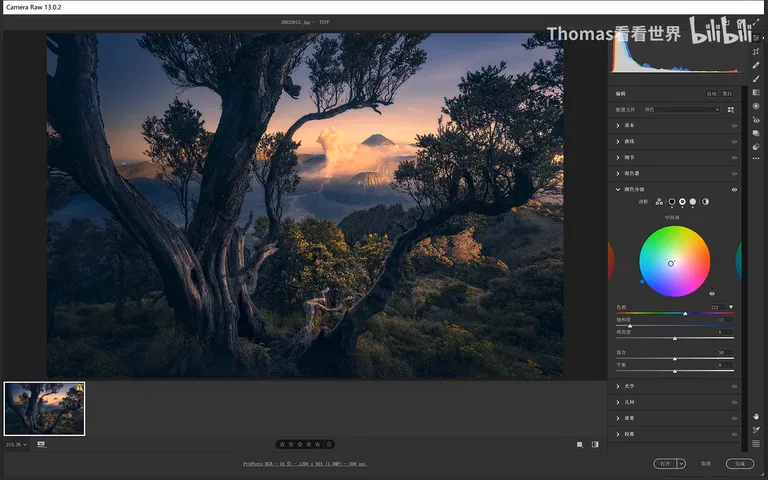The width and height of the screenshot is (768, 480).
Task: Toggle full screen mode icon at top right
Action: [x=756, y=21]
